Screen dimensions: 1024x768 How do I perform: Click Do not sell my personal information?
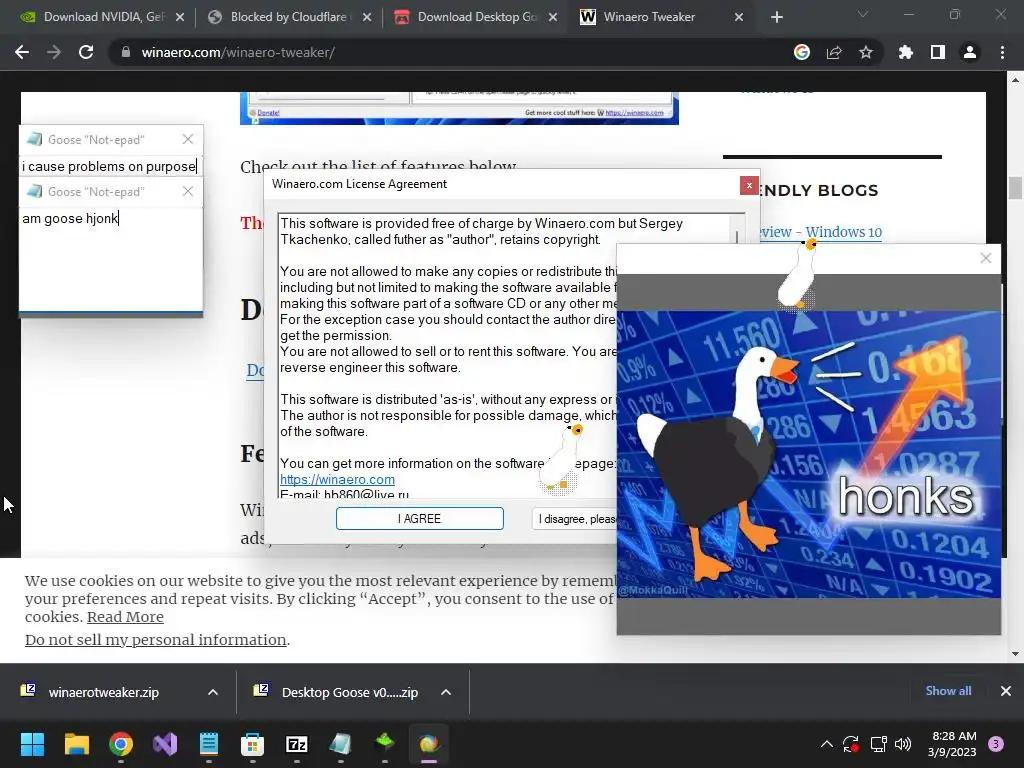tap(155, 640)
